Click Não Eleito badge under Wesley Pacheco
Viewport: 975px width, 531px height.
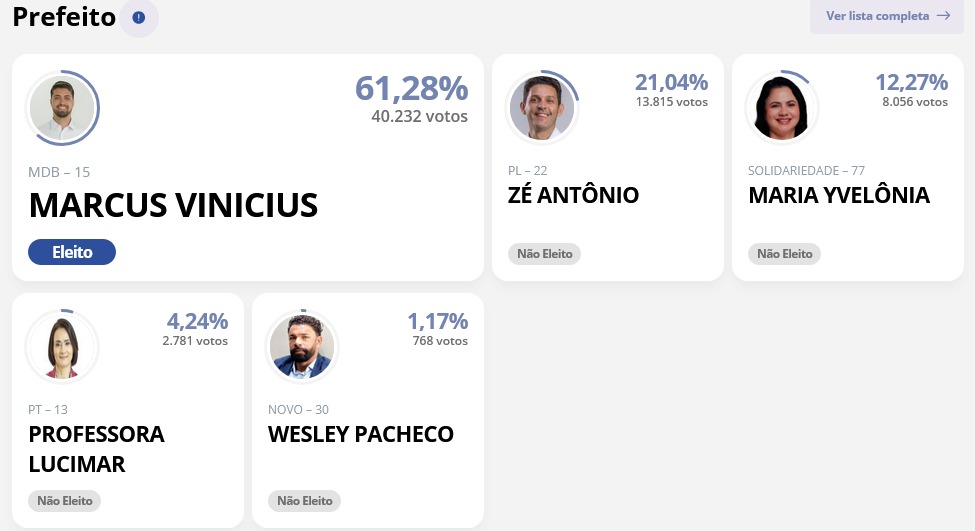point(305,501)
